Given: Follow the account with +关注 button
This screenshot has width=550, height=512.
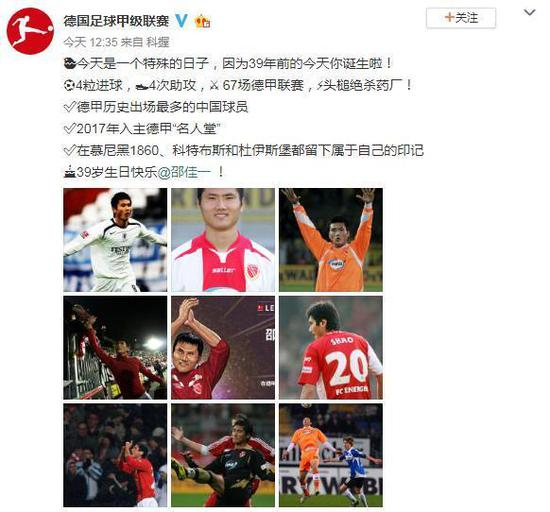Looking at the screenshot, I should click(x=461, y=18).
